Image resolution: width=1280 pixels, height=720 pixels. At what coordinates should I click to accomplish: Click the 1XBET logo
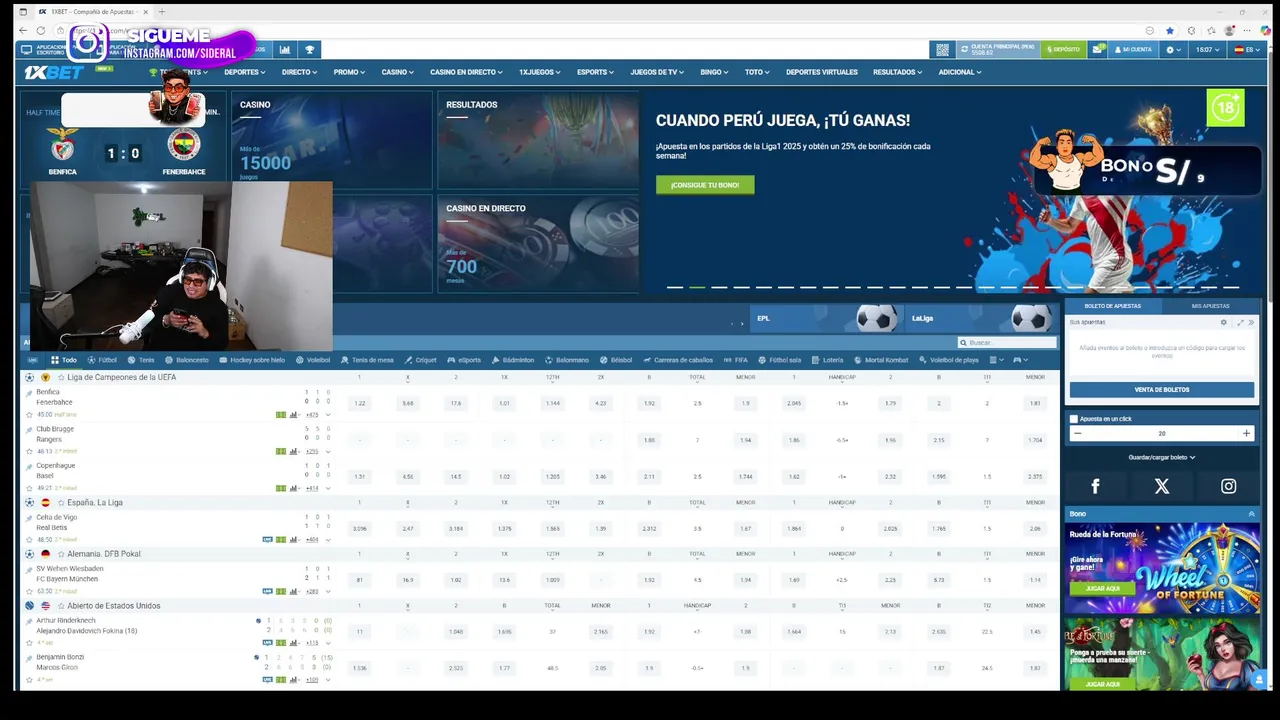(x=54, y=72)
